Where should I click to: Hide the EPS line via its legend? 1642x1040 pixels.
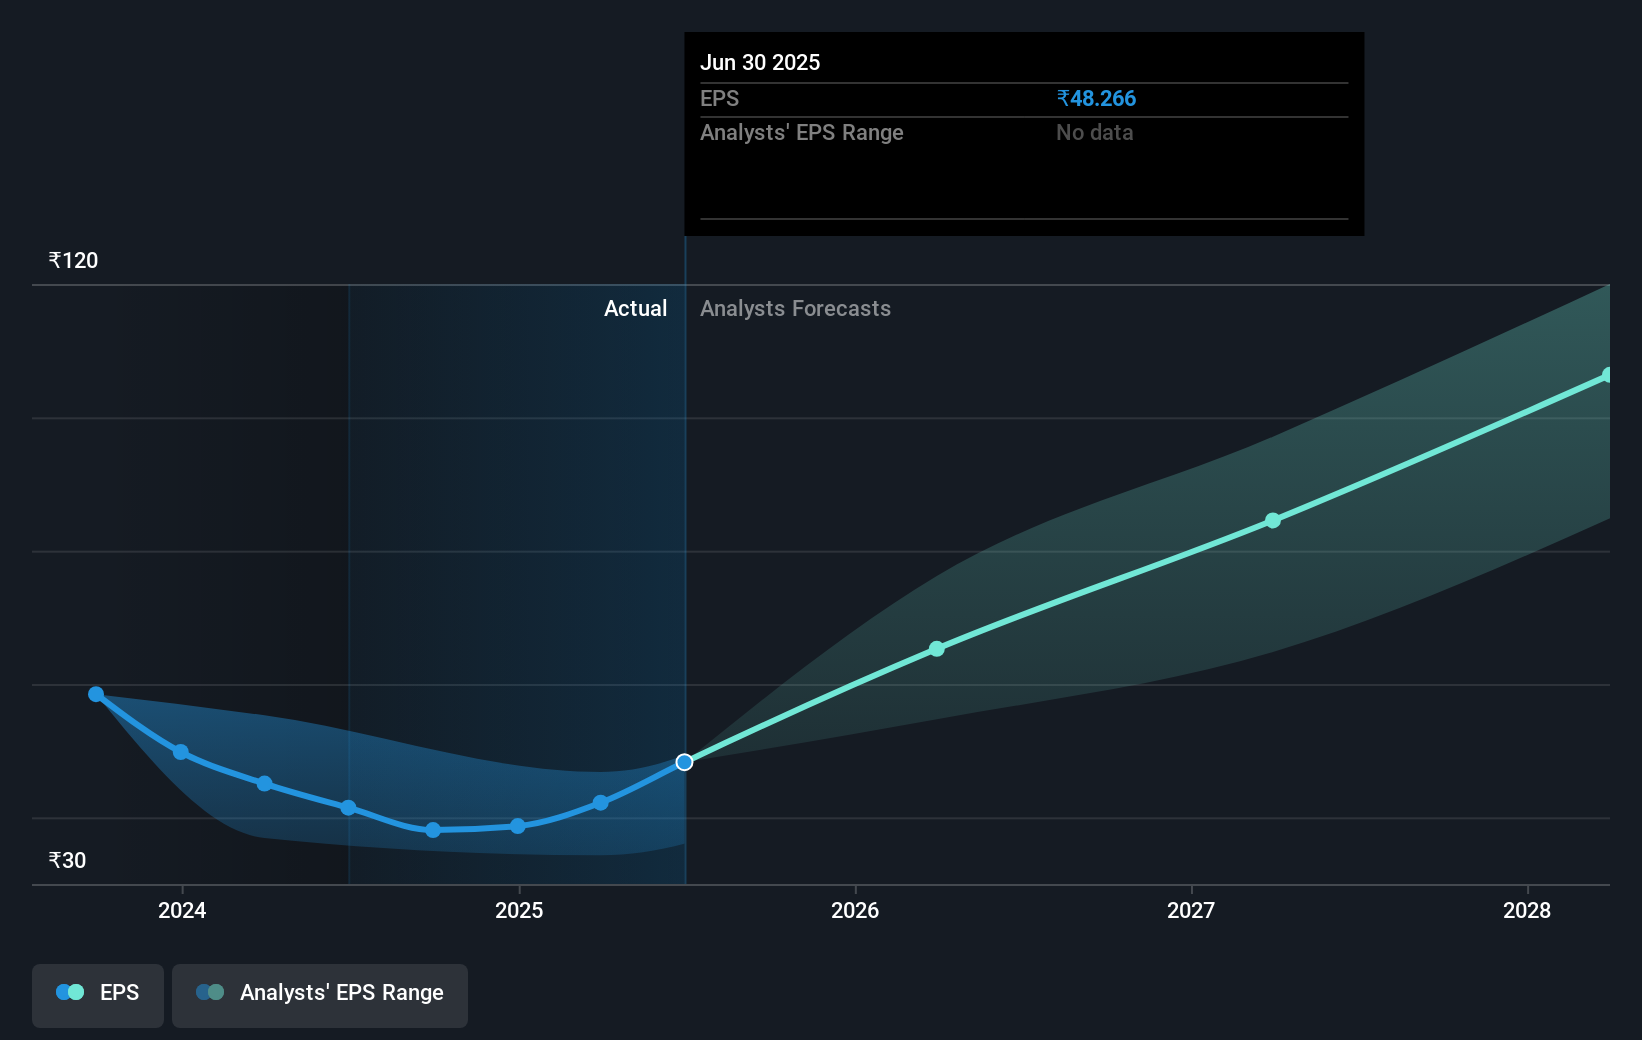click(97, 995)
